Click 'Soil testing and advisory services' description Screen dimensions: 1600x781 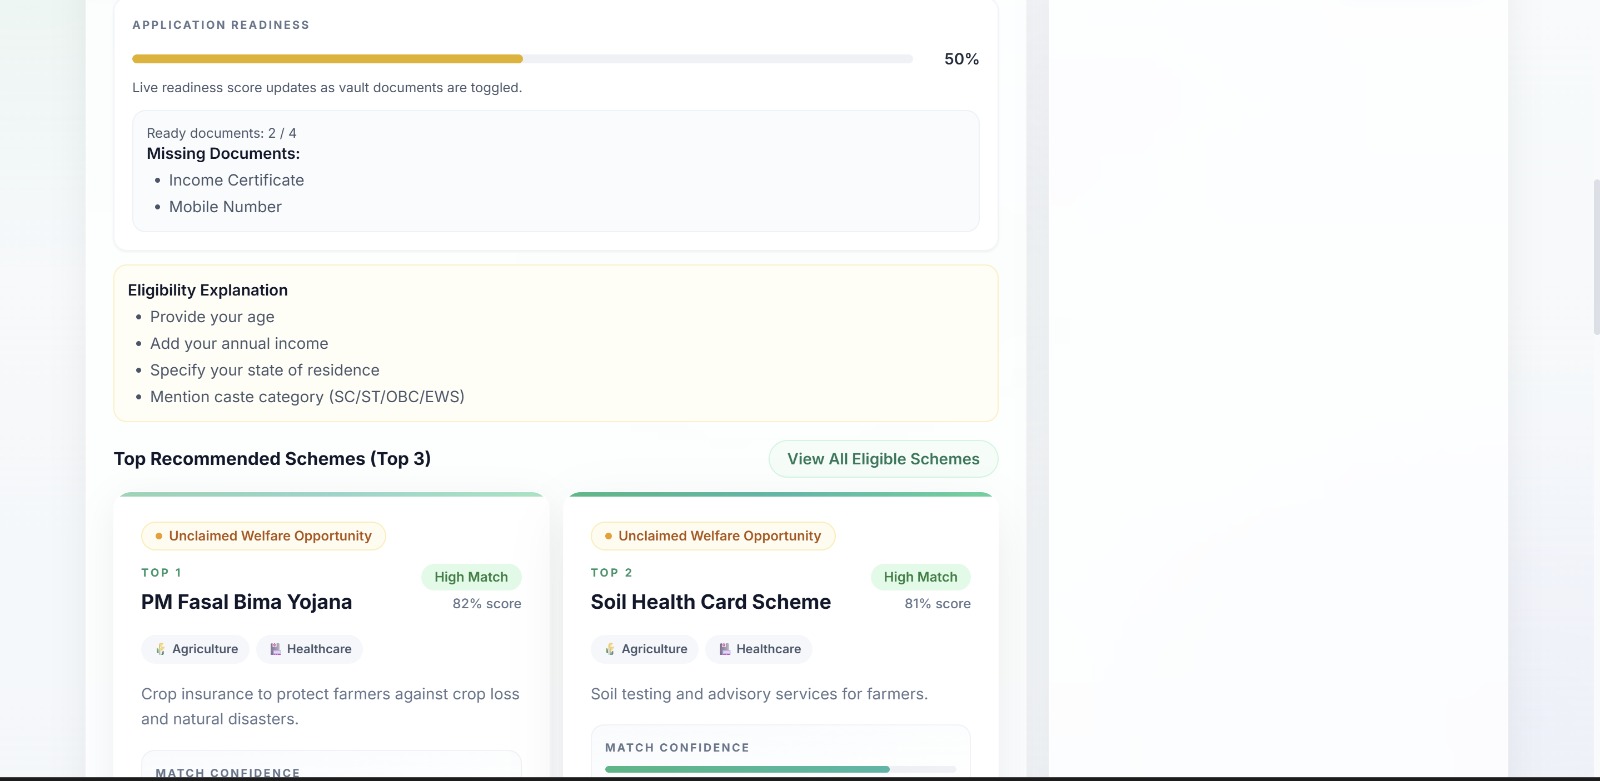(759, 694)
